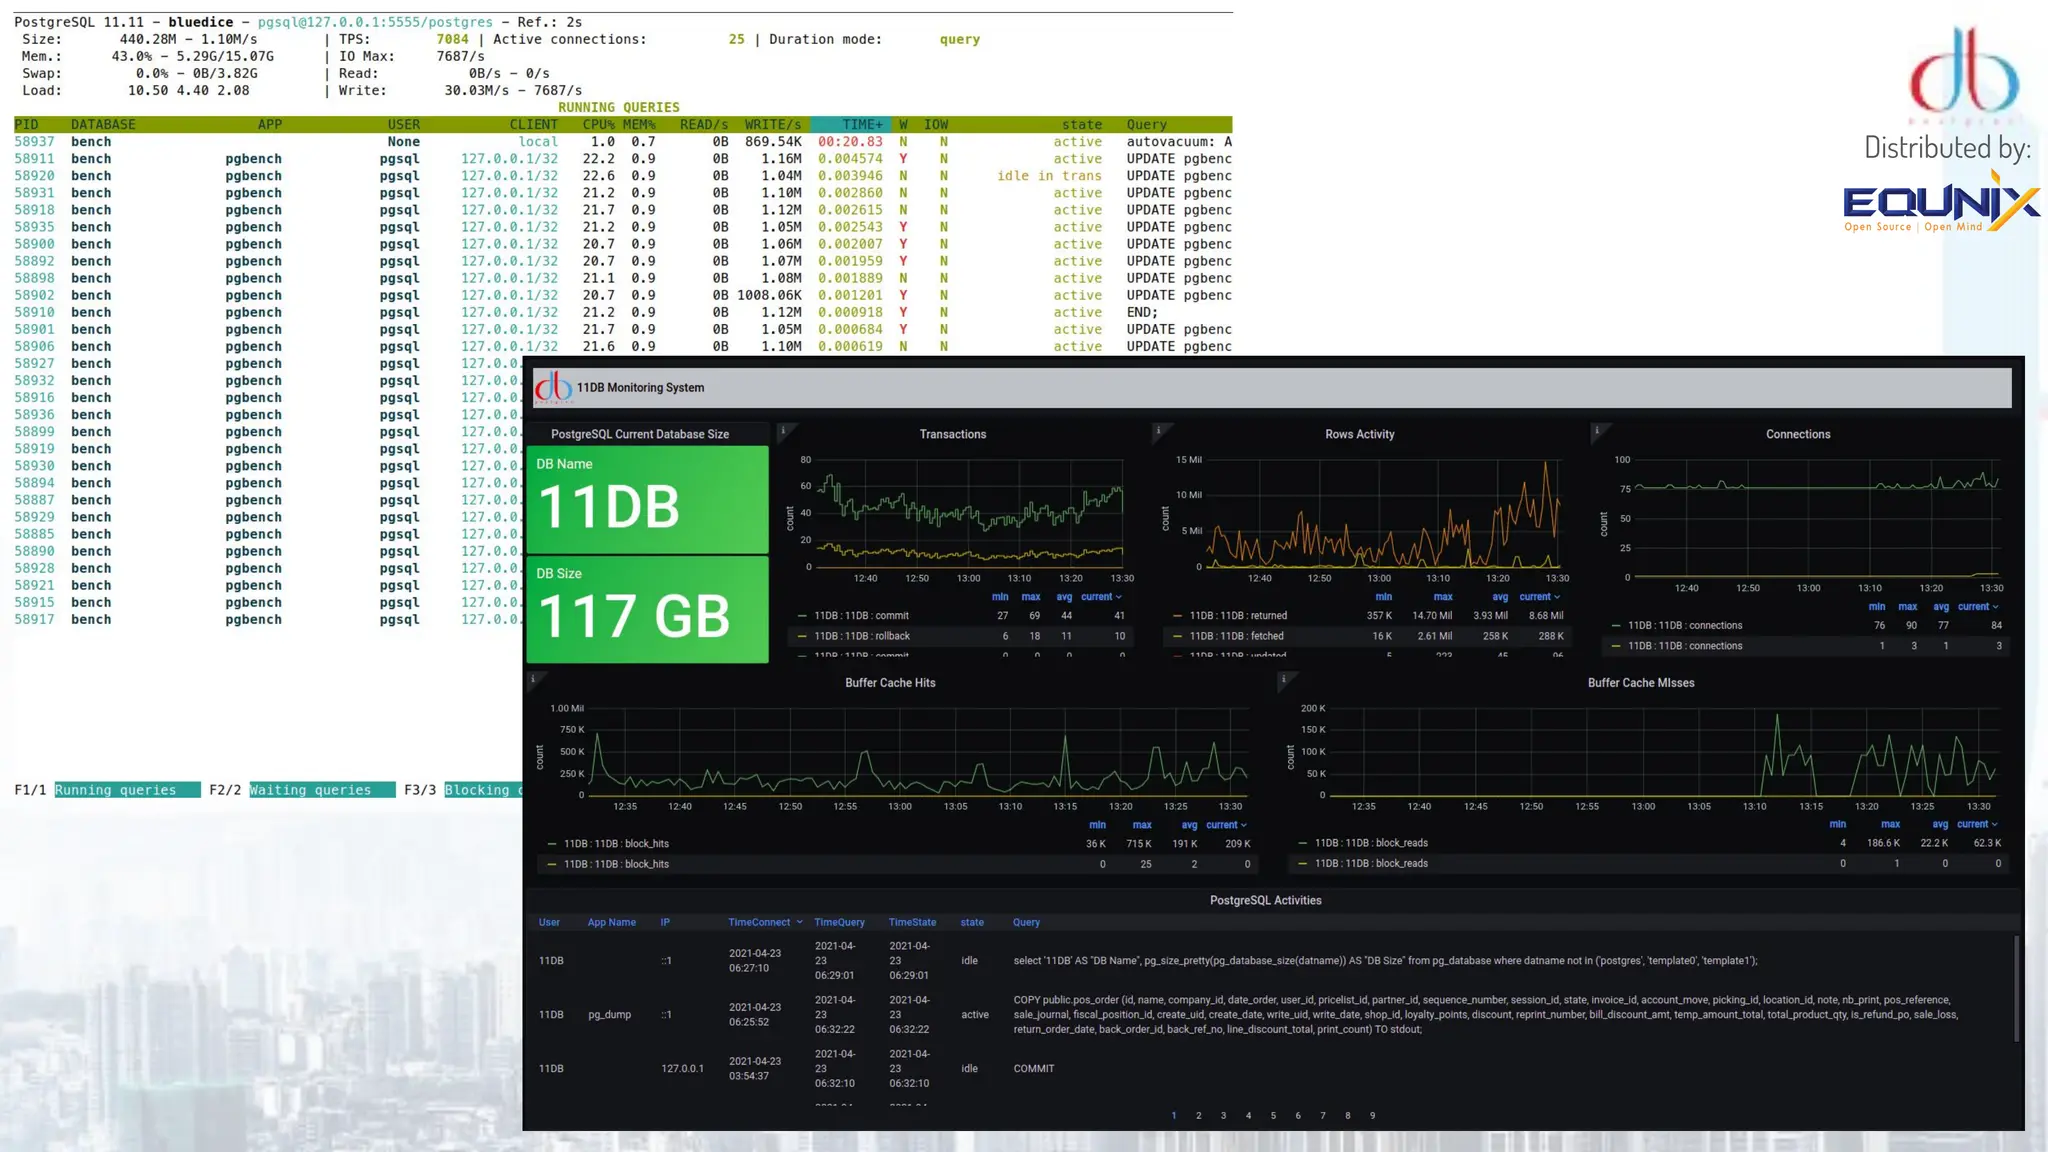
Task: Toggle the commit series in Transactions legend
Action: pyautogui.click(x=860, y=616)
